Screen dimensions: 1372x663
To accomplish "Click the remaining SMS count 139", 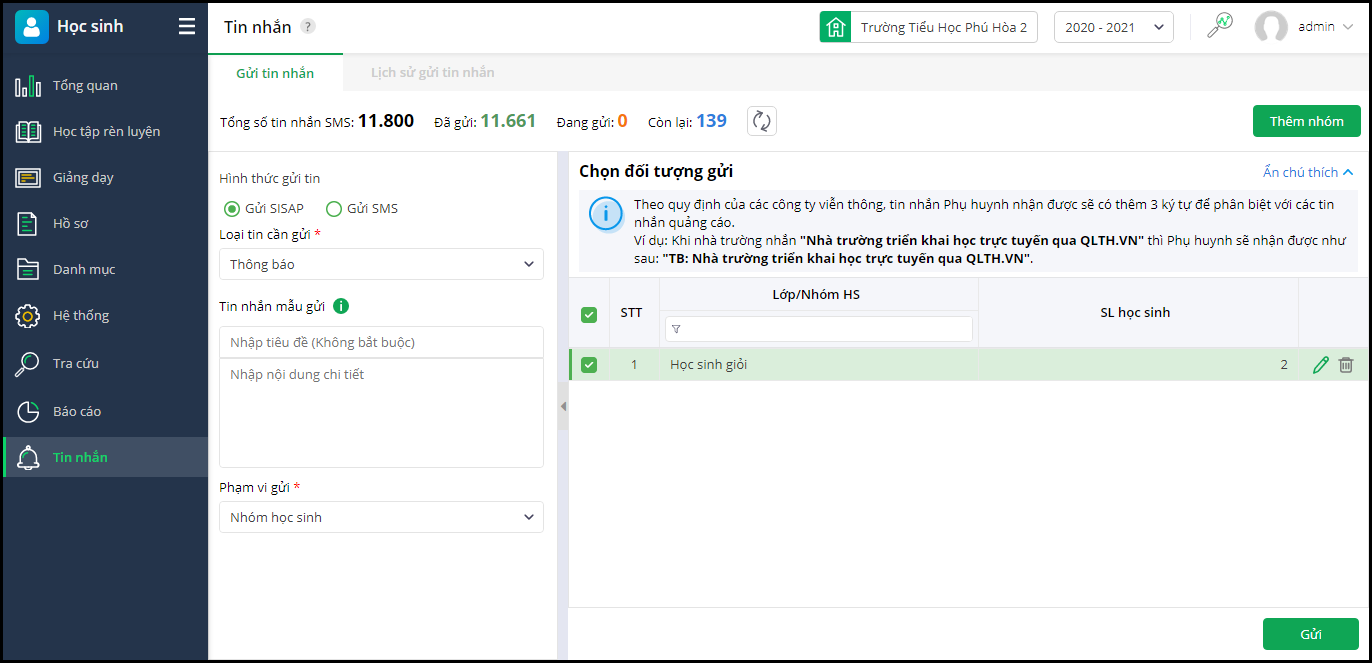I will click(x=711, y=121).
